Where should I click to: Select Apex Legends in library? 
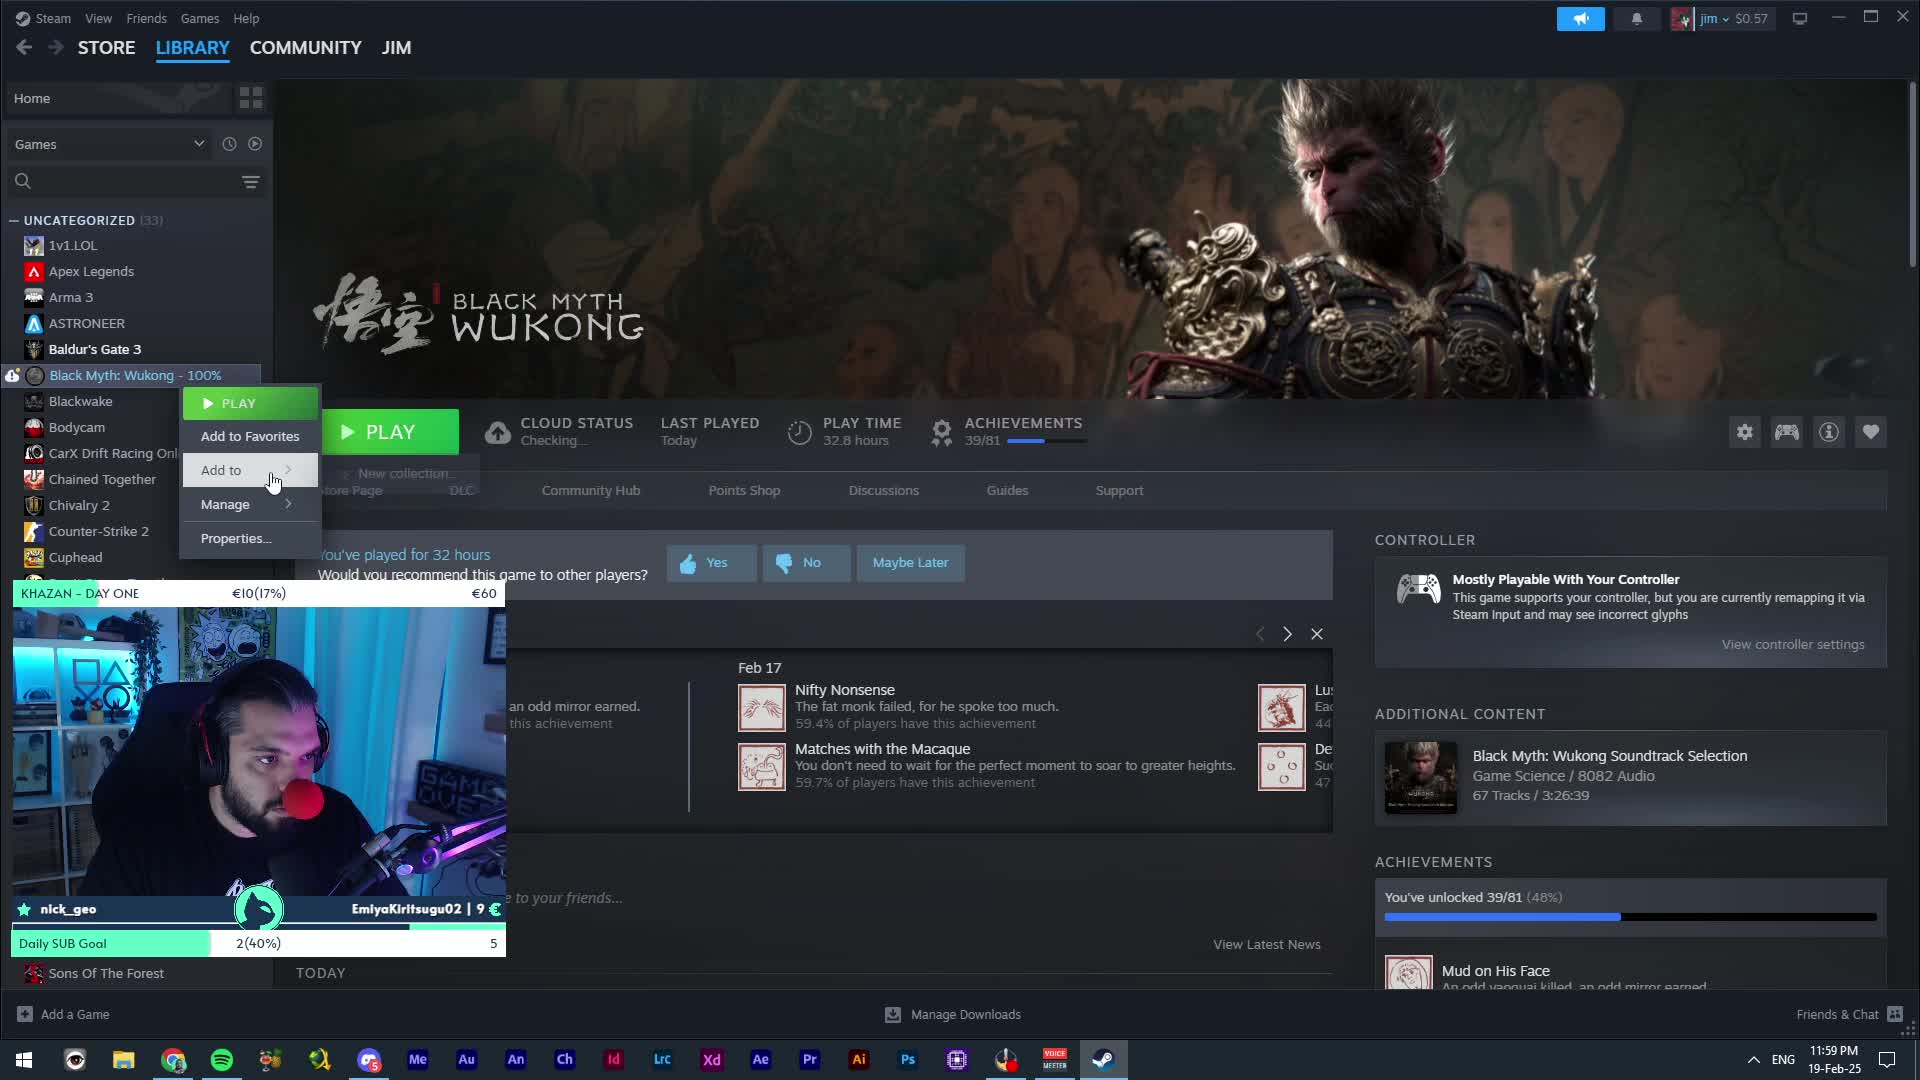91,271
